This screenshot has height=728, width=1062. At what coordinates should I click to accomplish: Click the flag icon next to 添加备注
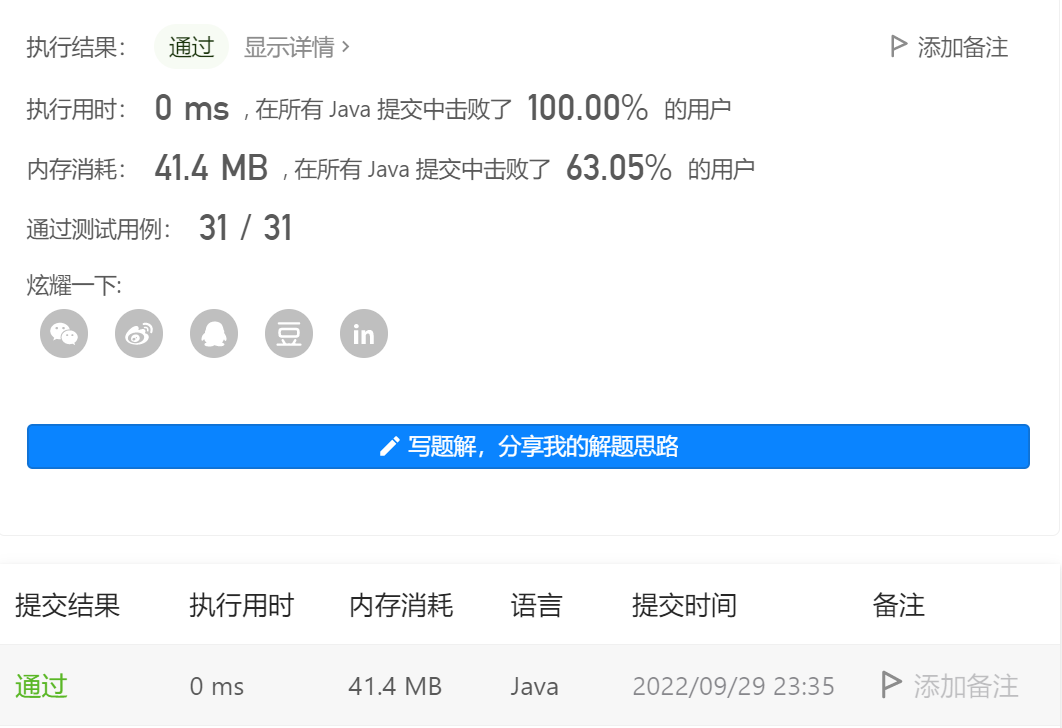pos(897,47)
